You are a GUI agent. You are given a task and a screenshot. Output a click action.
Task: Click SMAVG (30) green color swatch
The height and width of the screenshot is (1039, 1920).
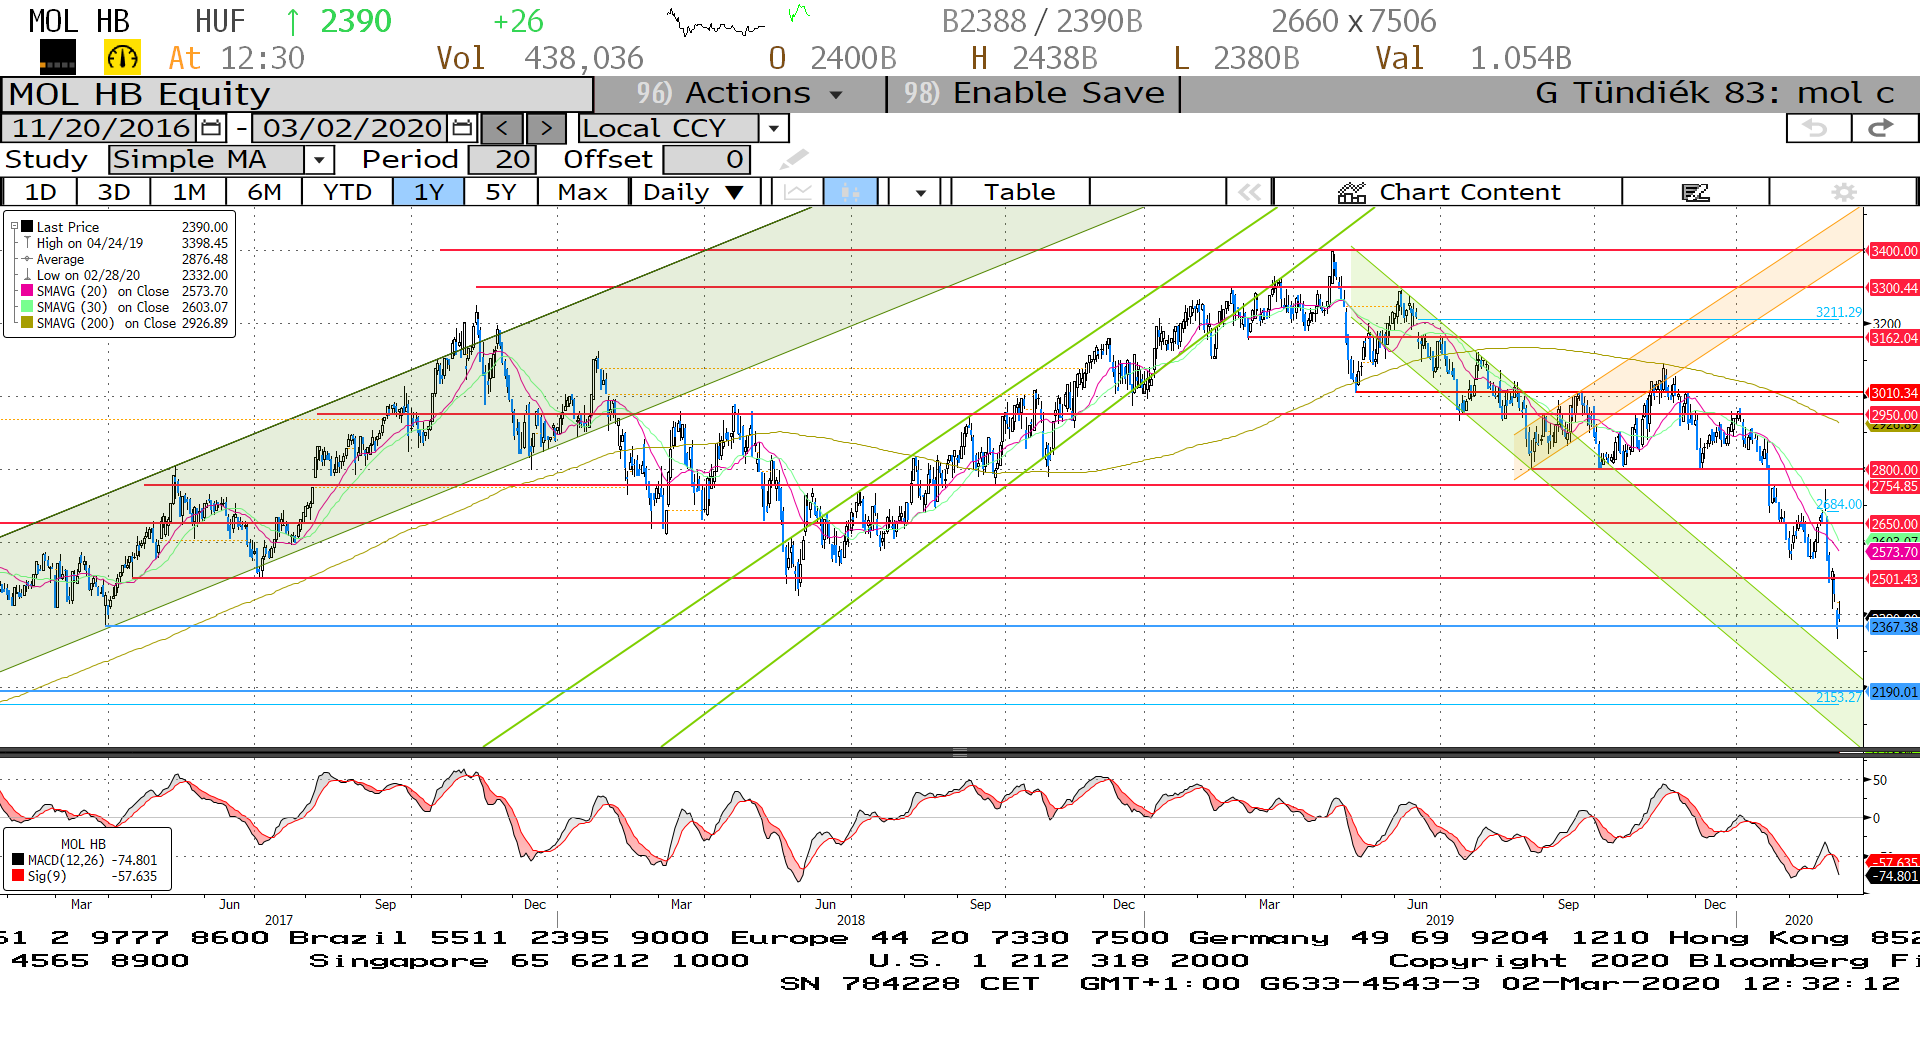[27, 307]
